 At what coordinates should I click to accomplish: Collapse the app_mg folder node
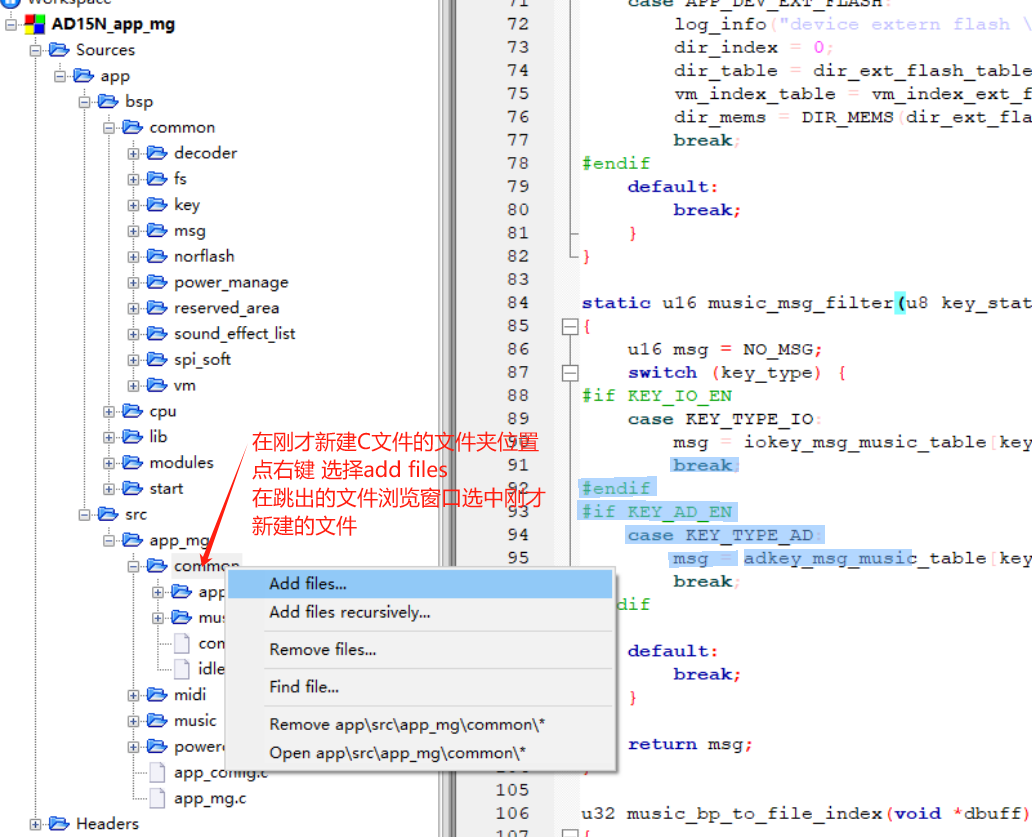point(109,540)
